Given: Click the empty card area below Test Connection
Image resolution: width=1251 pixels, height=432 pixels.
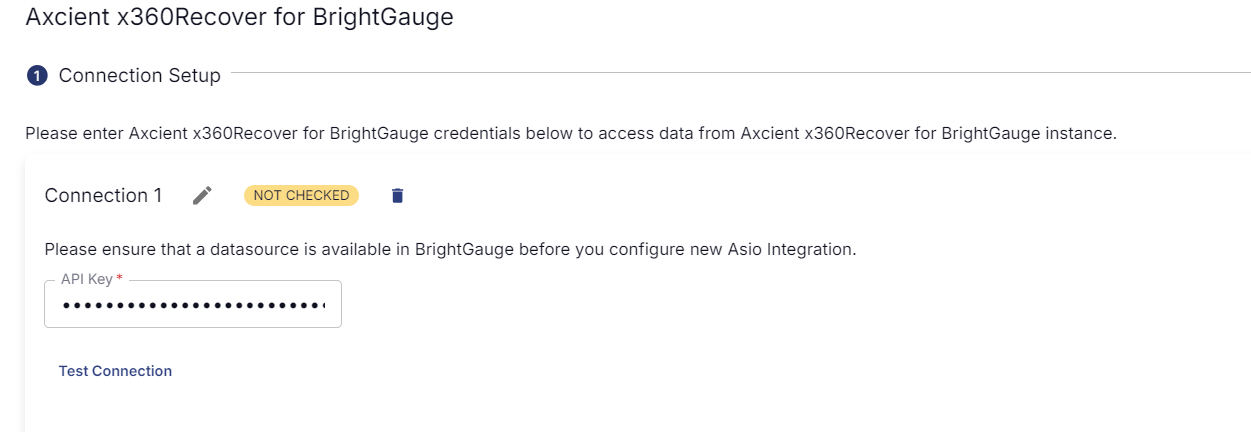Looking at the screenshot, I should point(636,408).
